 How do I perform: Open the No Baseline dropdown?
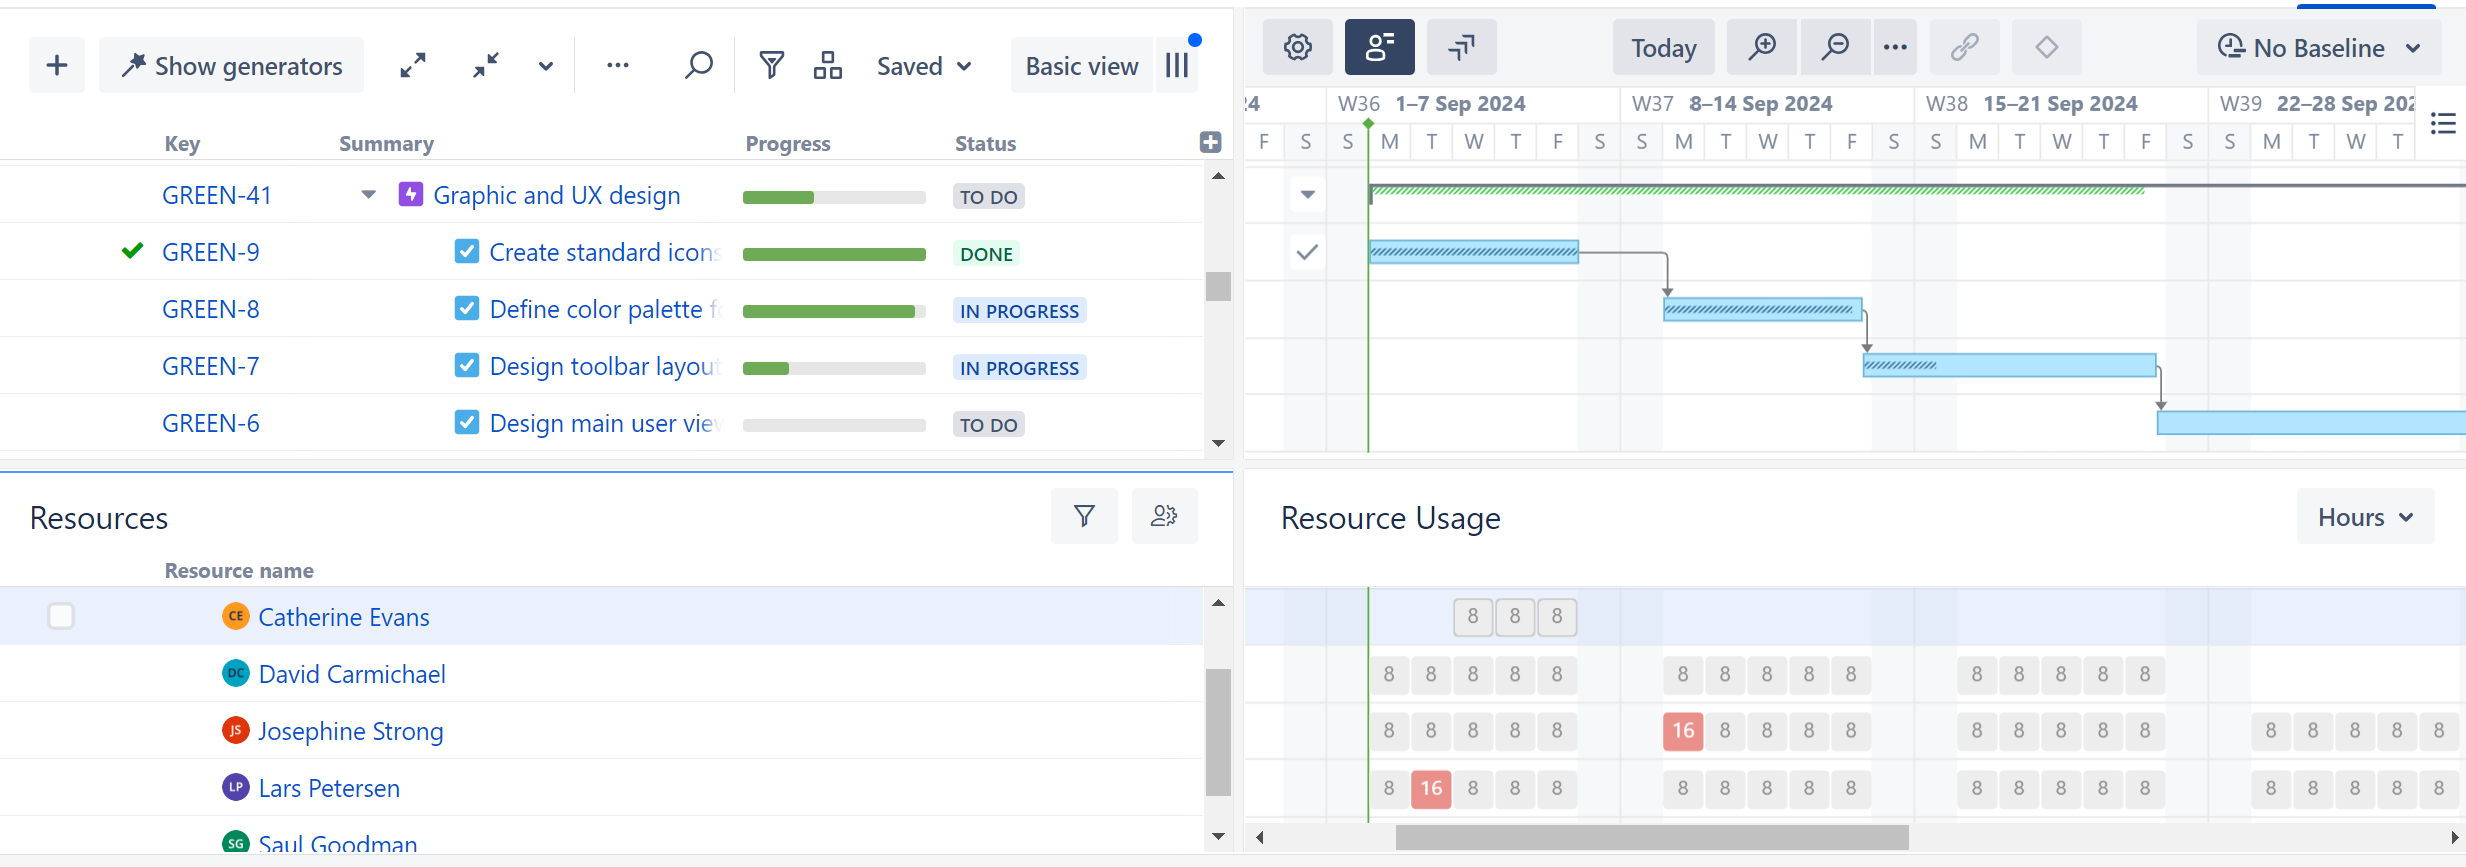[x=2318, y=48]
